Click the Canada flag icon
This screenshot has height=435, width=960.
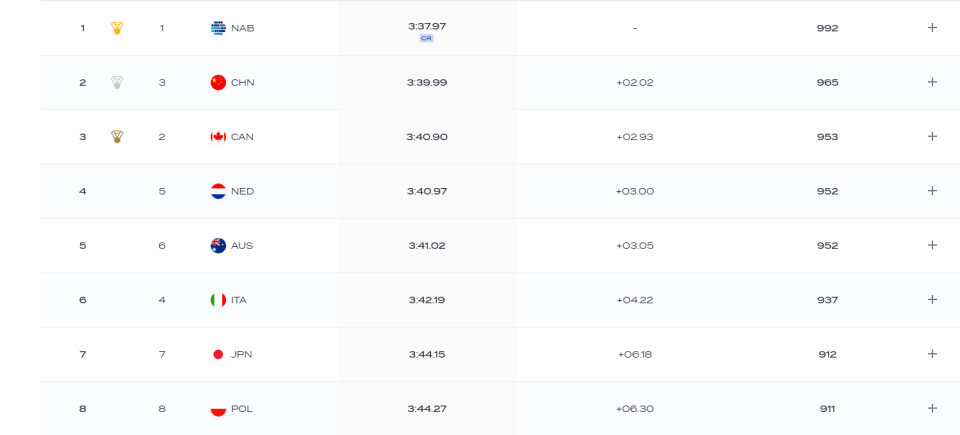[218, 137]
